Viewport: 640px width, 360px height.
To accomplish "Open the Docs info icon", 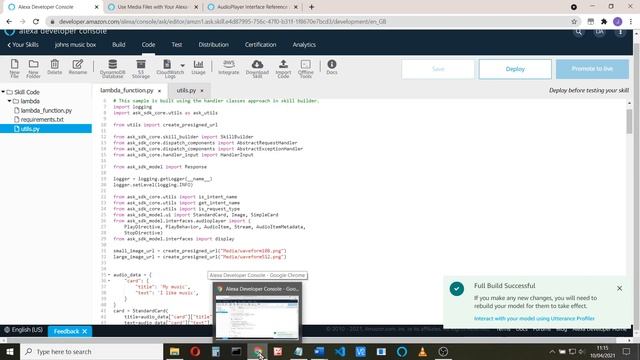I will coord(332,67).
